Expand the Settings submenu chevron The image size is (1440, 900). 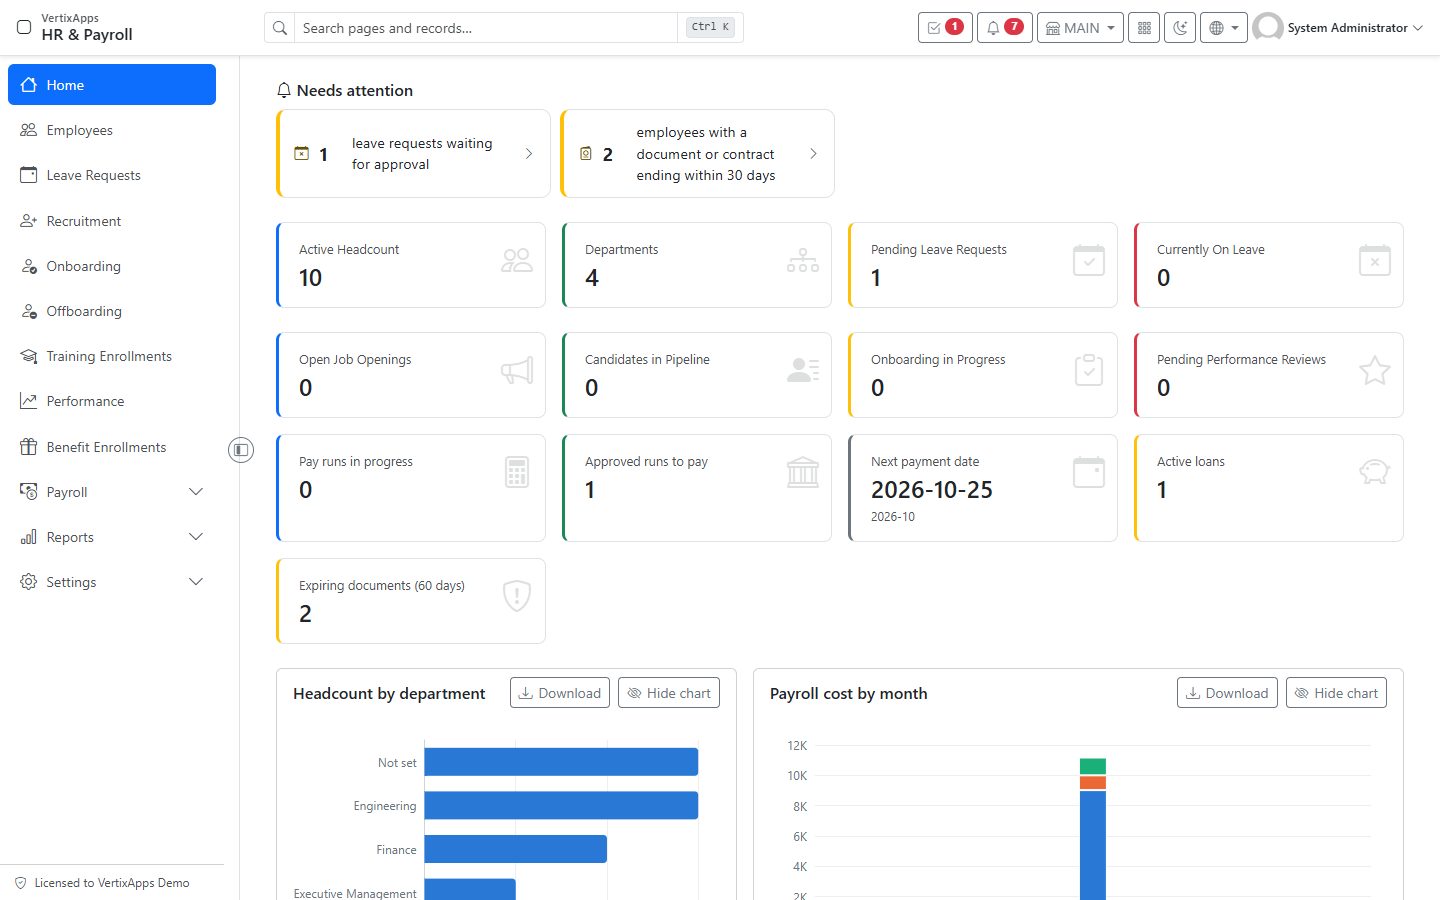click(196, 582)
